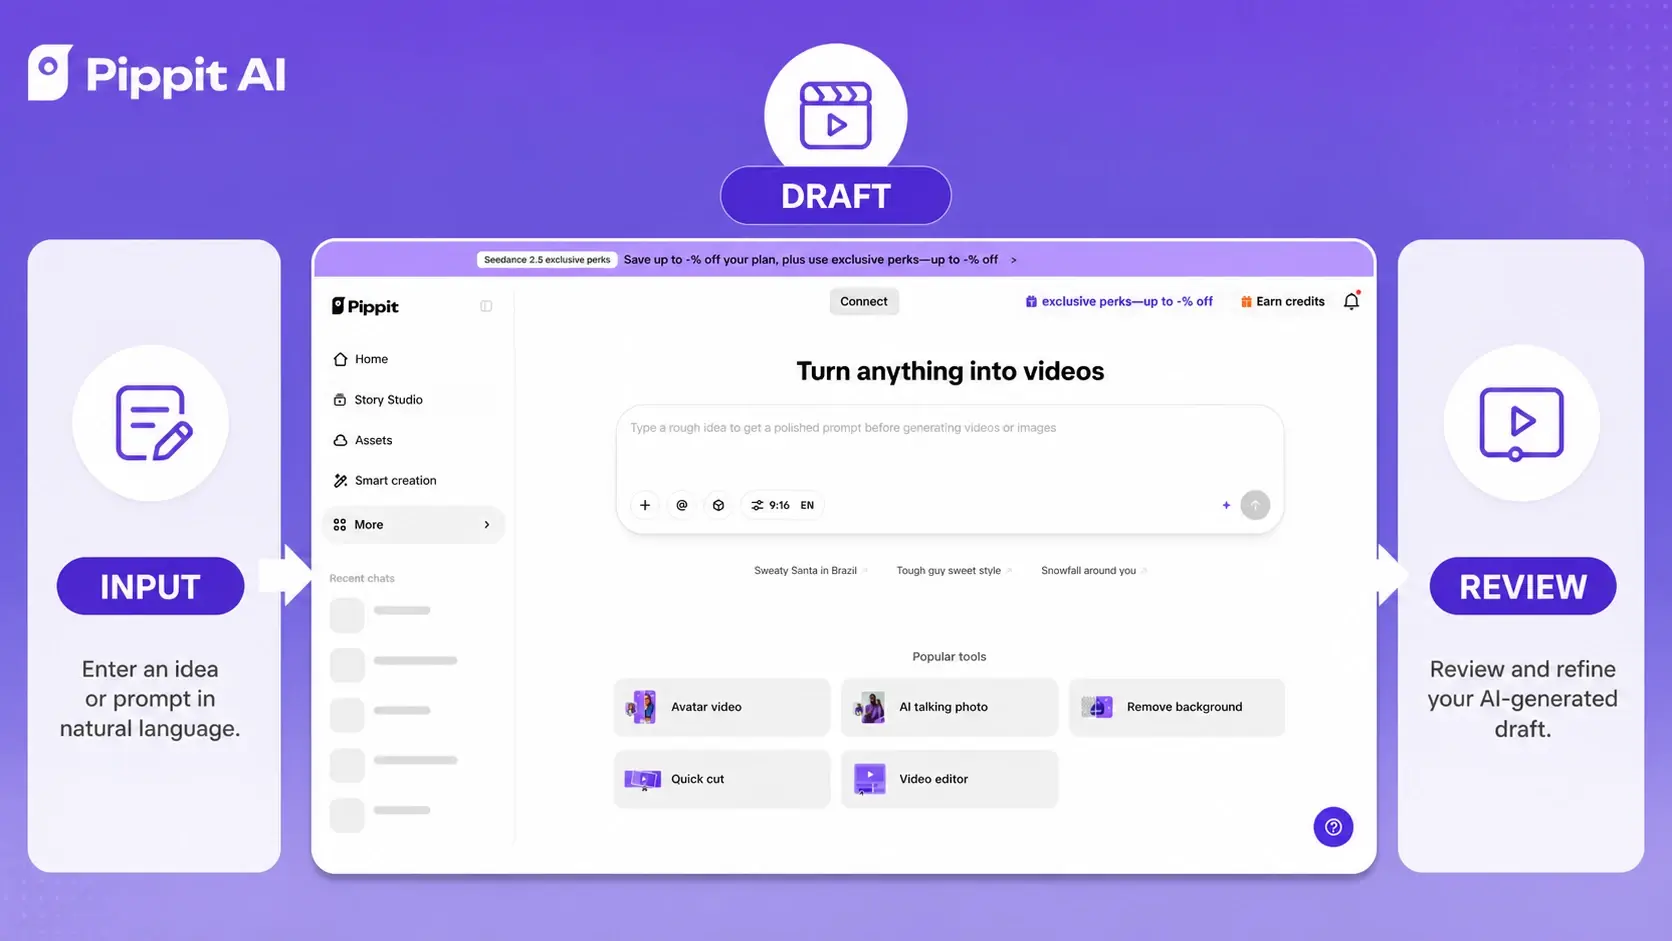Click the @ mention icon
This screenshot has height=941, width=1672.
tap(682, 506)
